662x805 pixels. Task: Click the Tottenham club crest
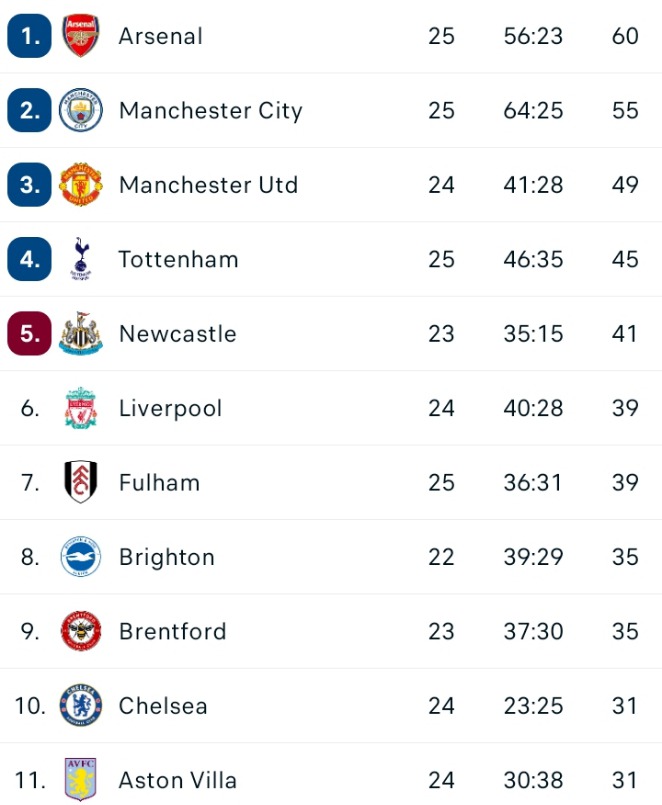(x=81, y=259)
